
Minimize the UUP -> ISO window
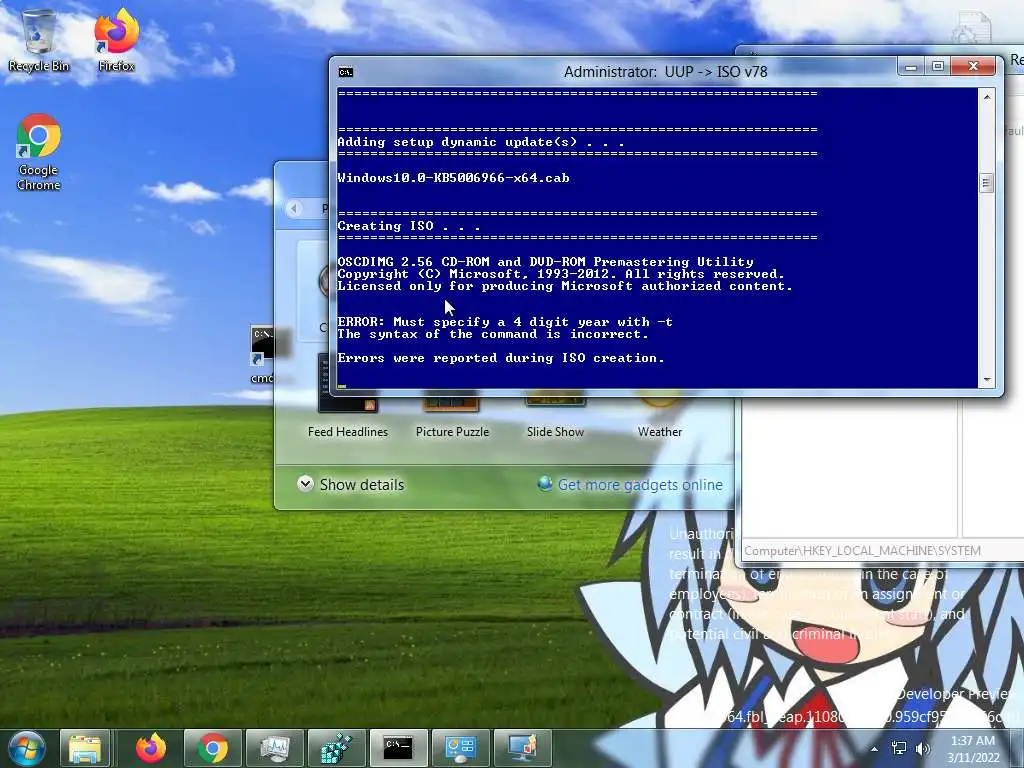[911, 67]
